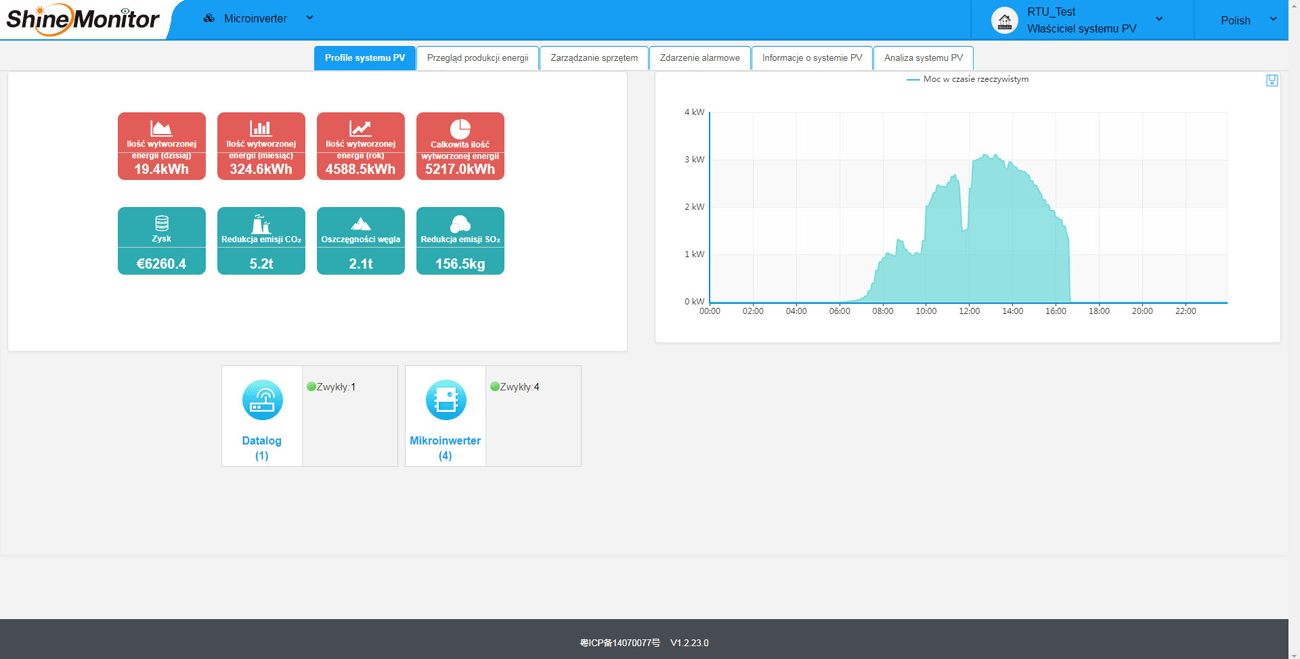Click the ShineMonitor logo
This screenshot has width=1300, height=659.
pos(83,19)
